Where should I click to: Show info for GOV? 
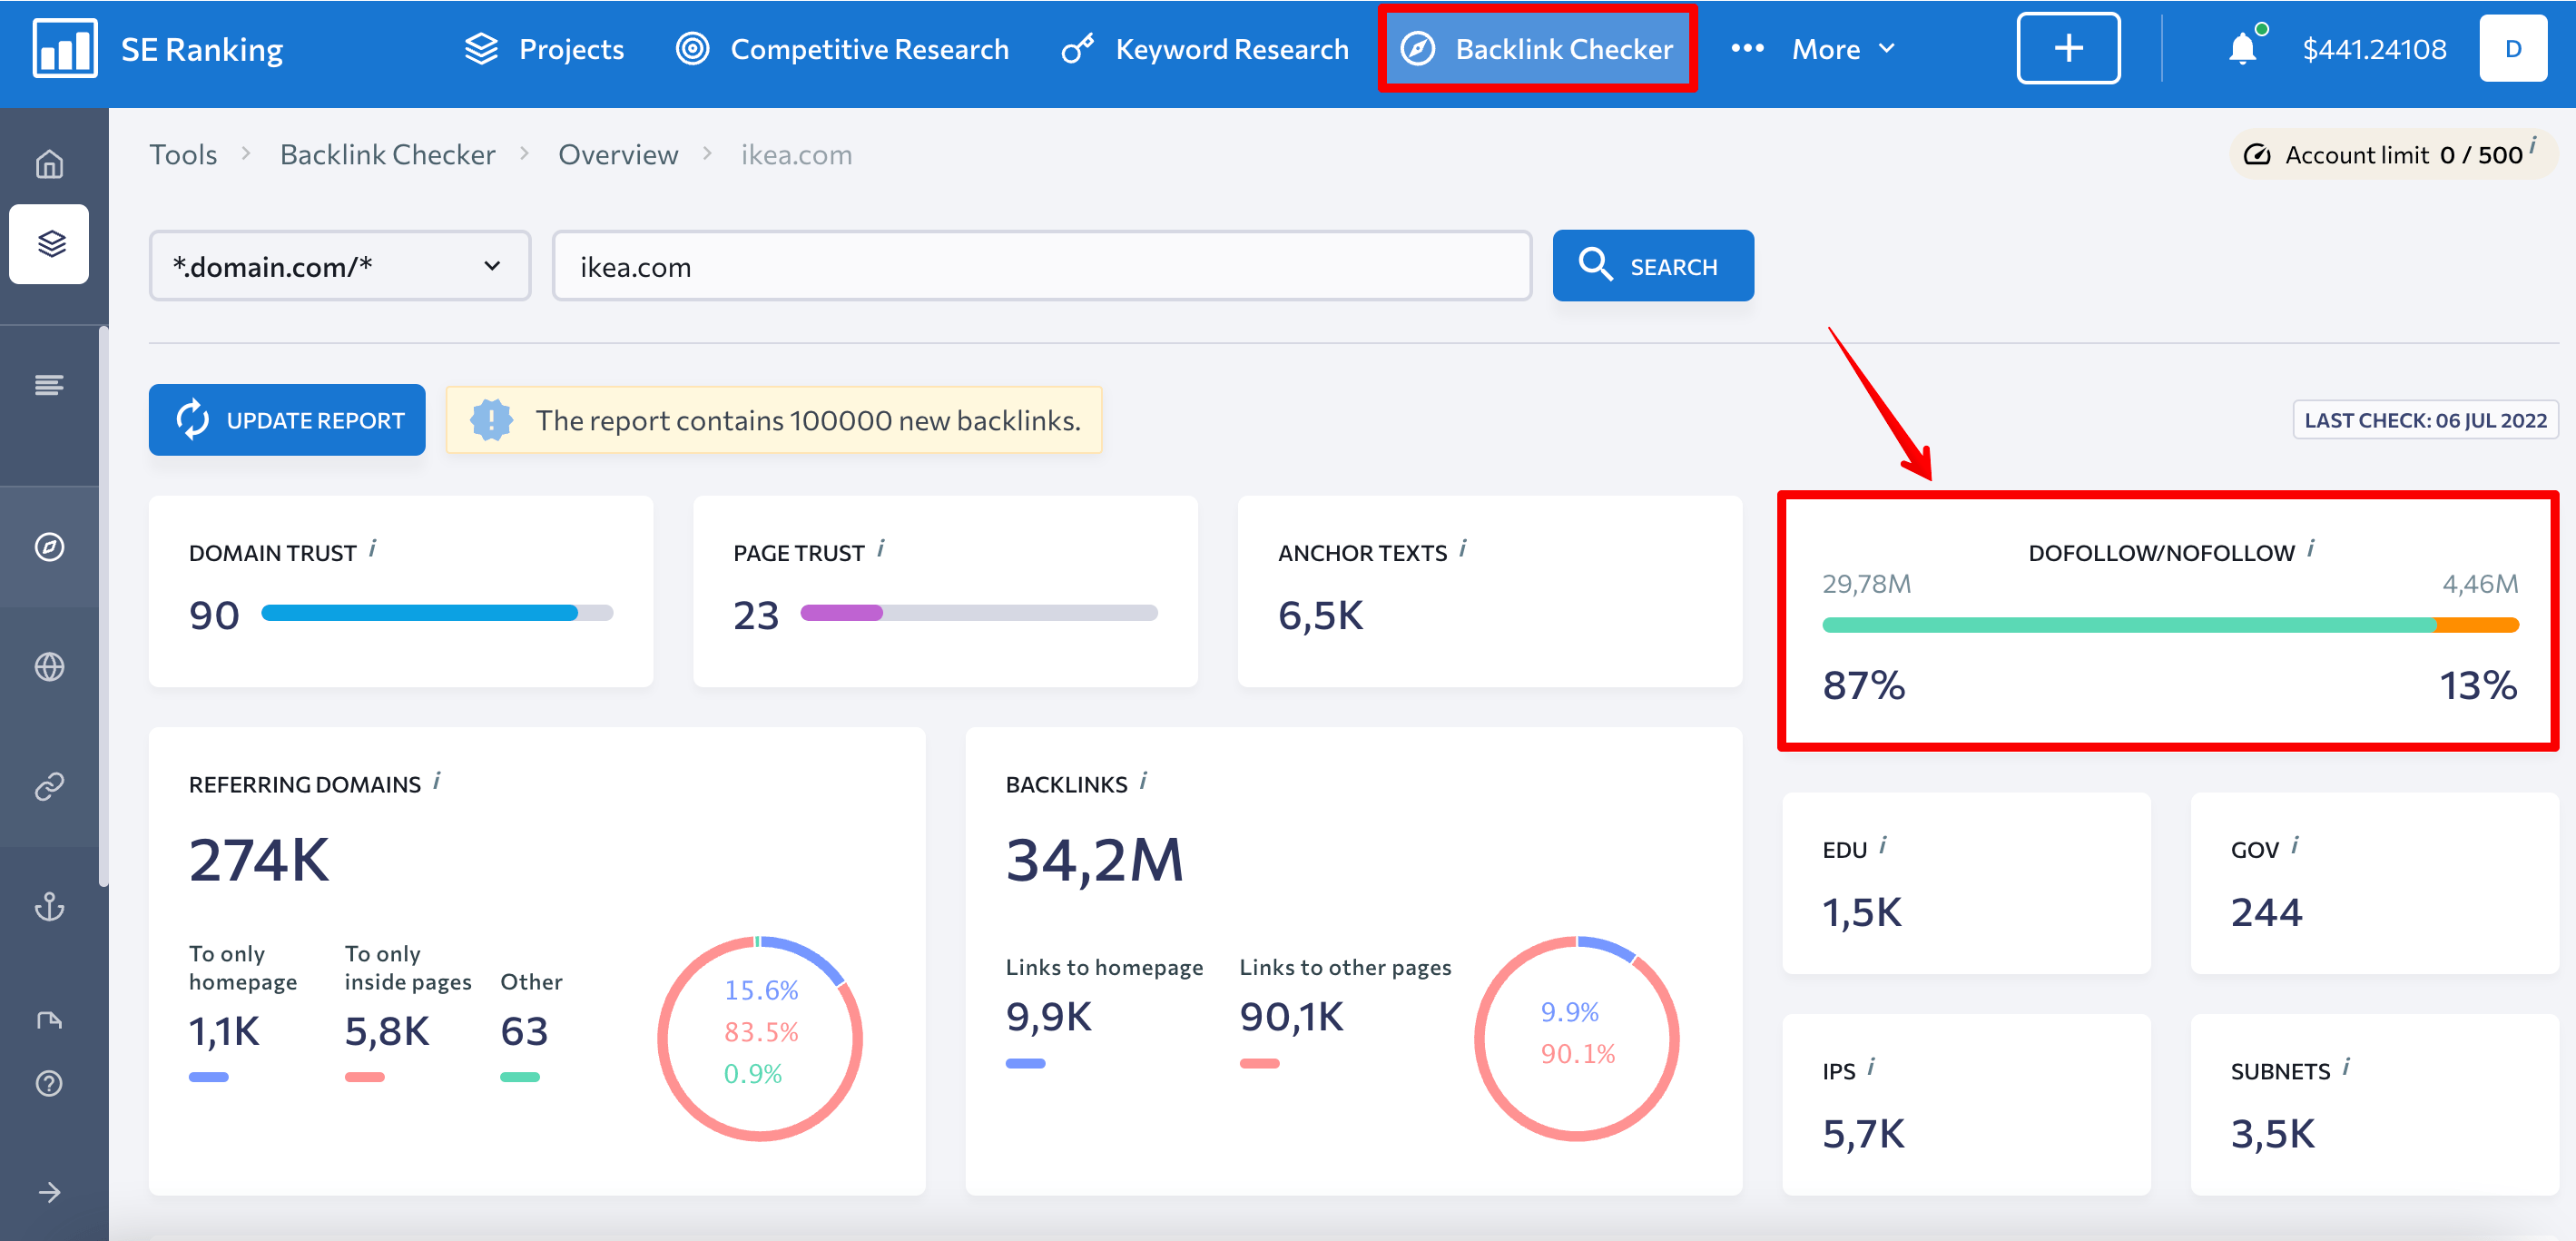[x=2295, y=845]
